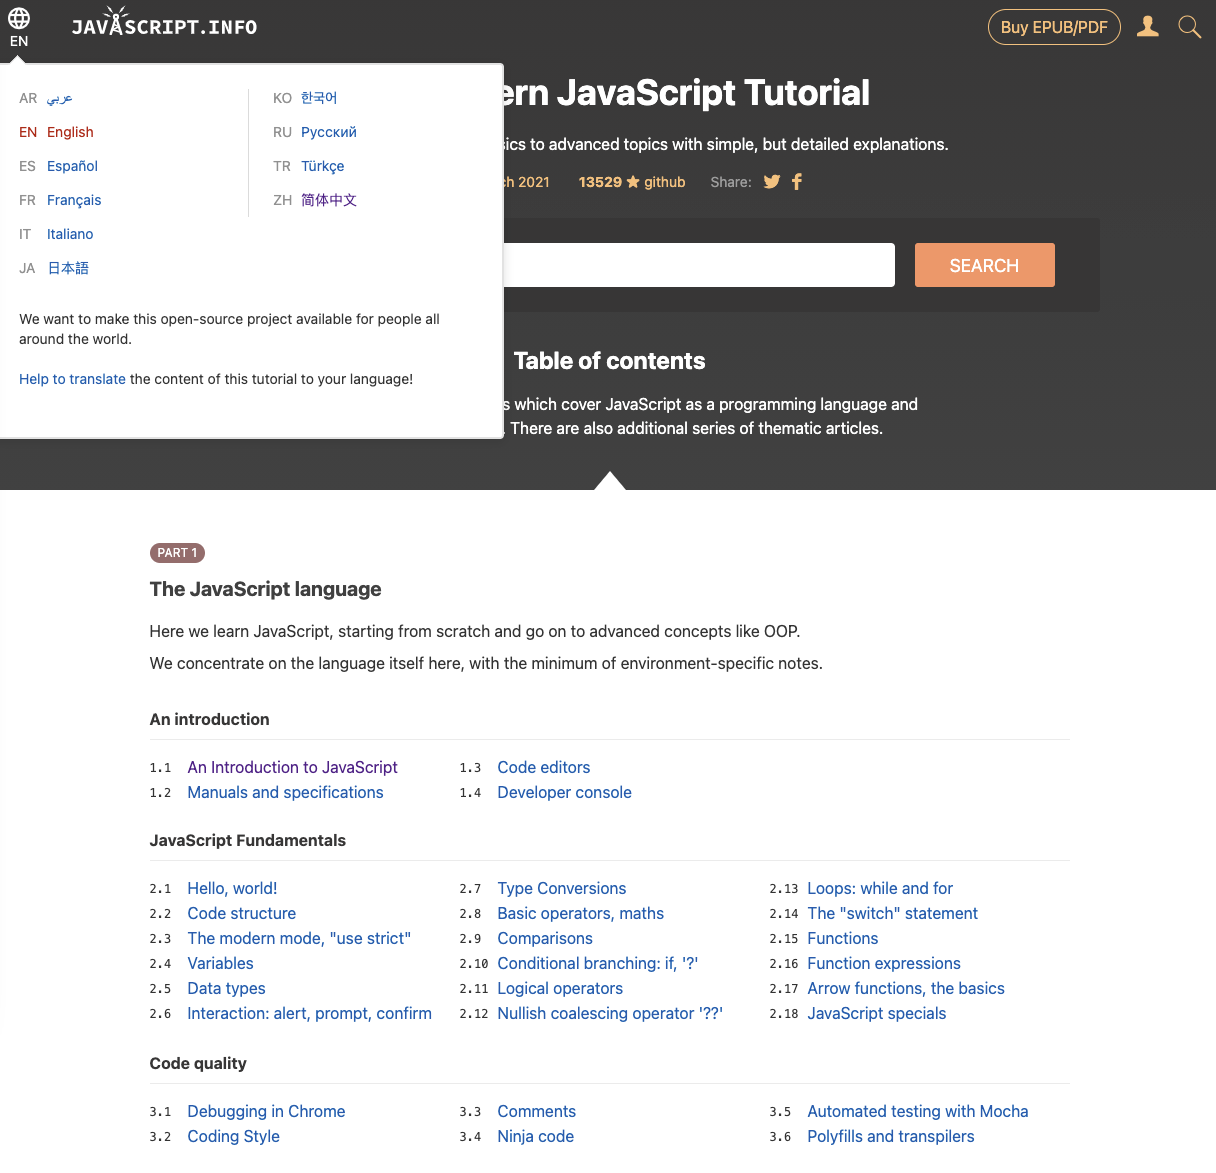Open the Variables chapter
This screenshot has width=1216, height=1173.
(x=220, y=963)
